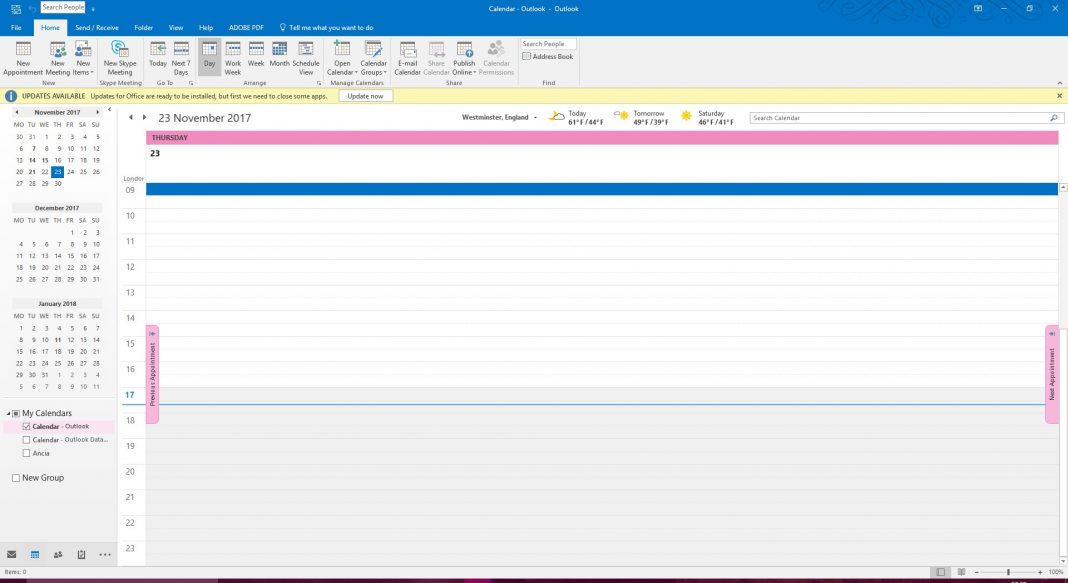
Task: Switch to Work Week view
Action: pyautogui.click(x=233, y=58)
